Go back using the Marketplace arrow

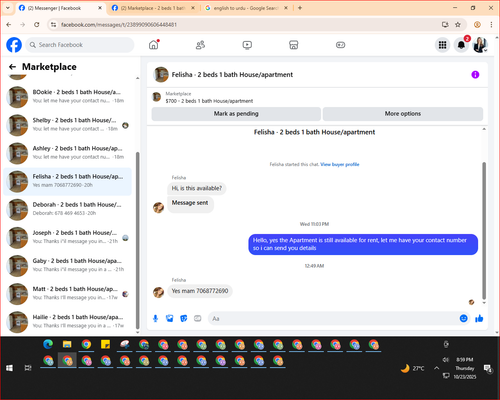(x=12, y=67)
